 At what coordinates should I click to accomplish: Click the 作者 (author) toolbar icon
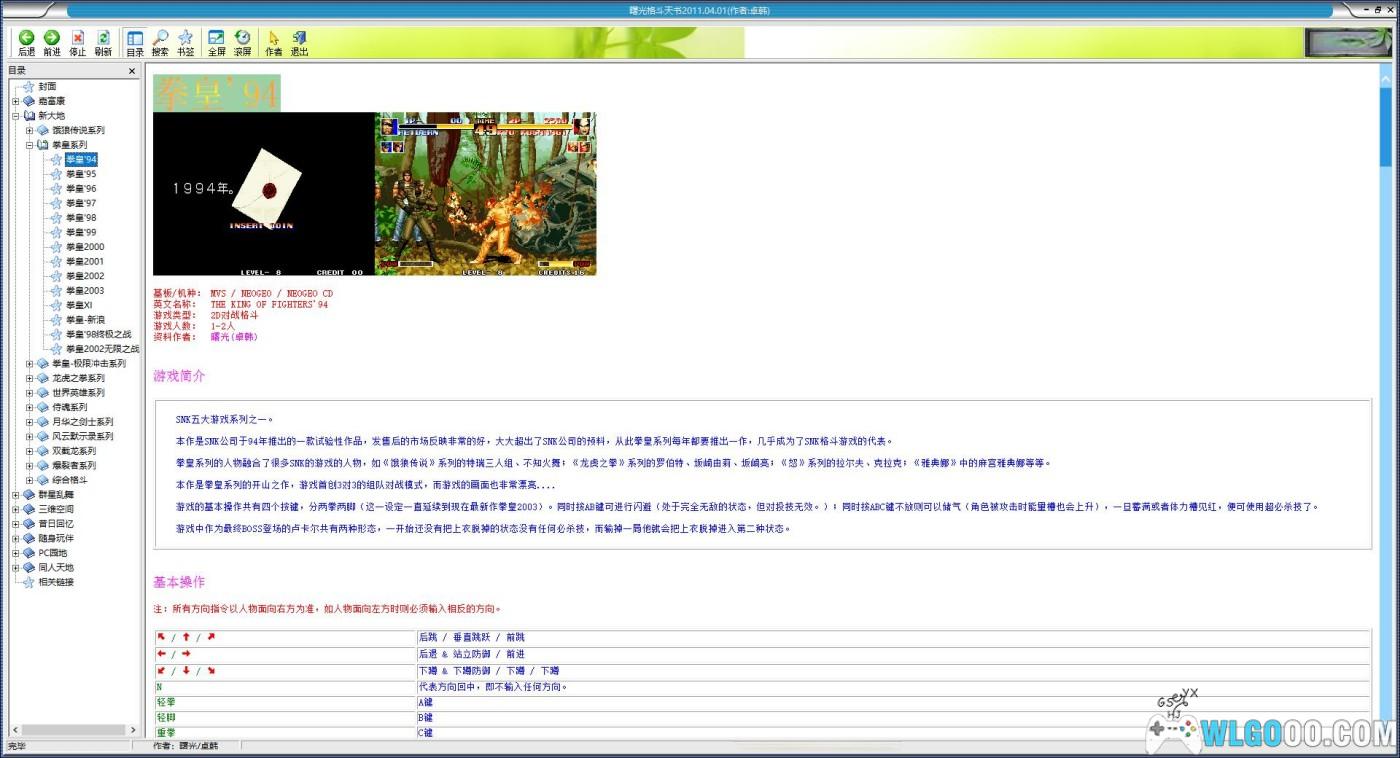273,42
